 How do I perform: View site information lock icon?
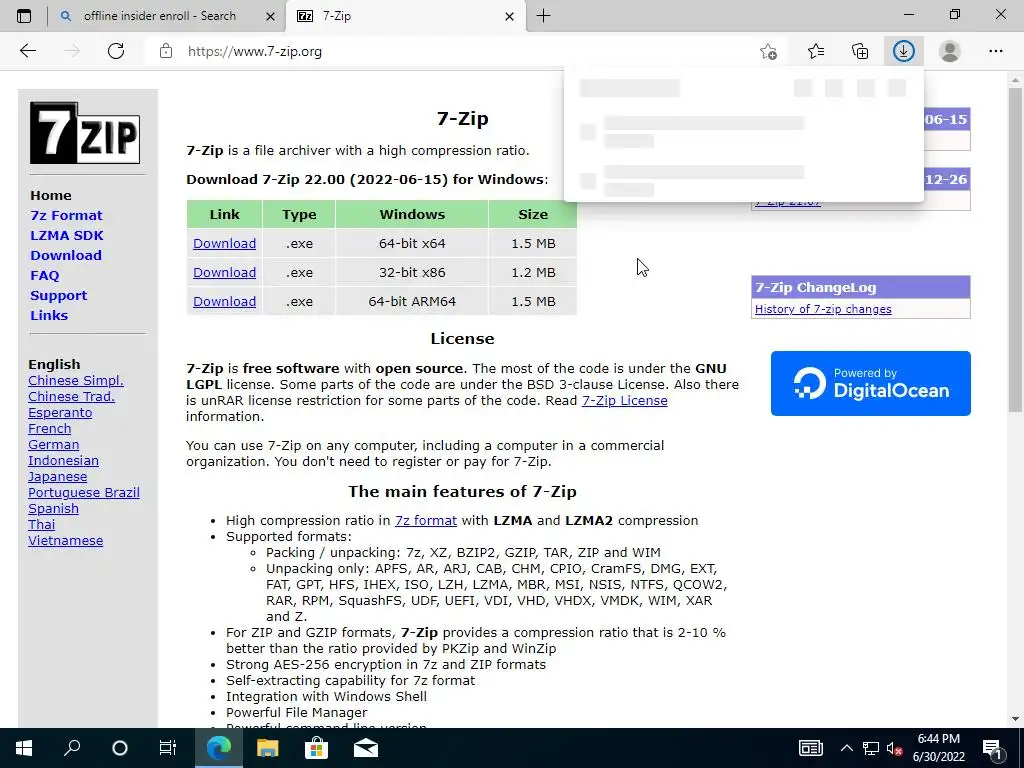(166, 51)
